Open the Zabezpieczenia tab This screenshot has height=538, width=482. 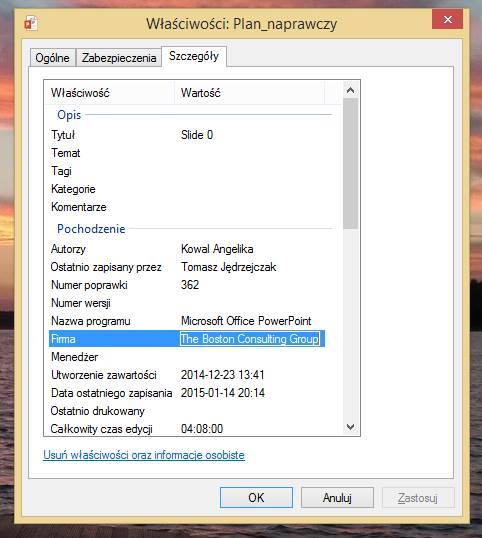click(x=119, y=58)
